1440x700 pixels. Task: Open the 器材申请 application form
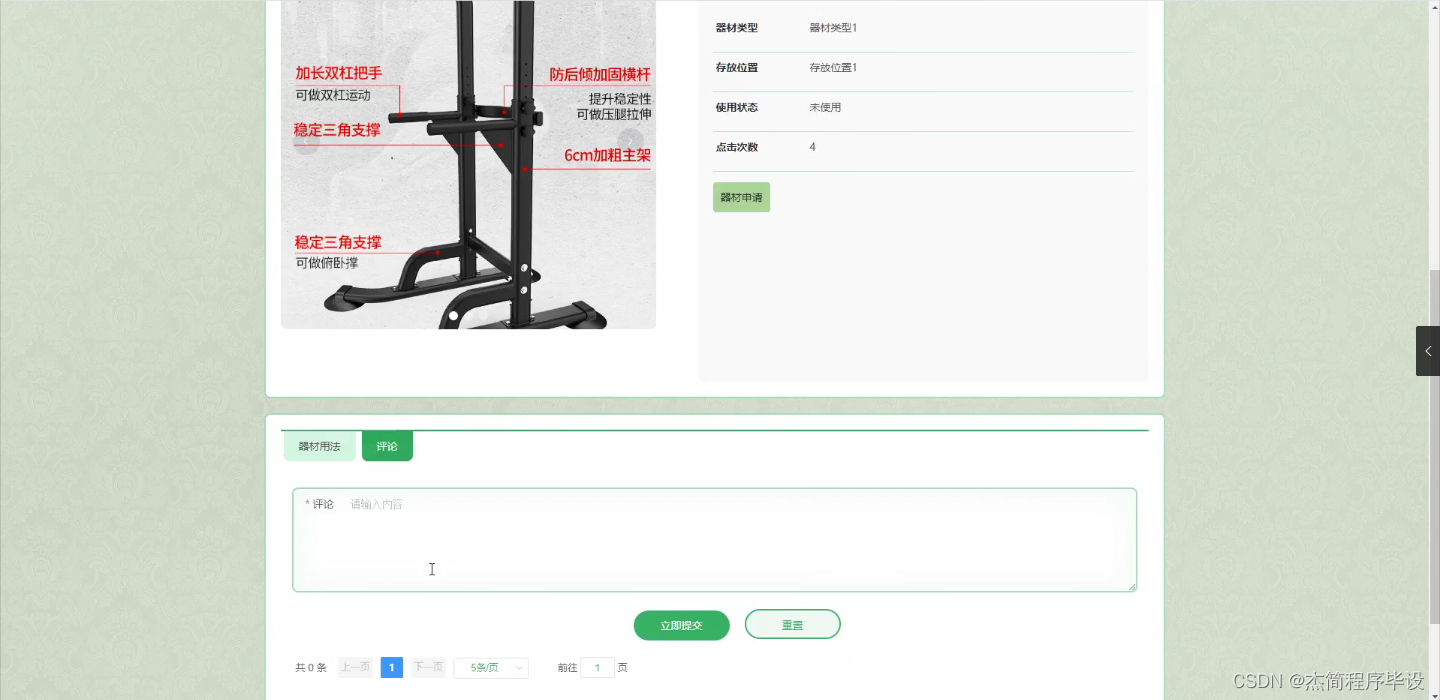[x=741, y=197]
